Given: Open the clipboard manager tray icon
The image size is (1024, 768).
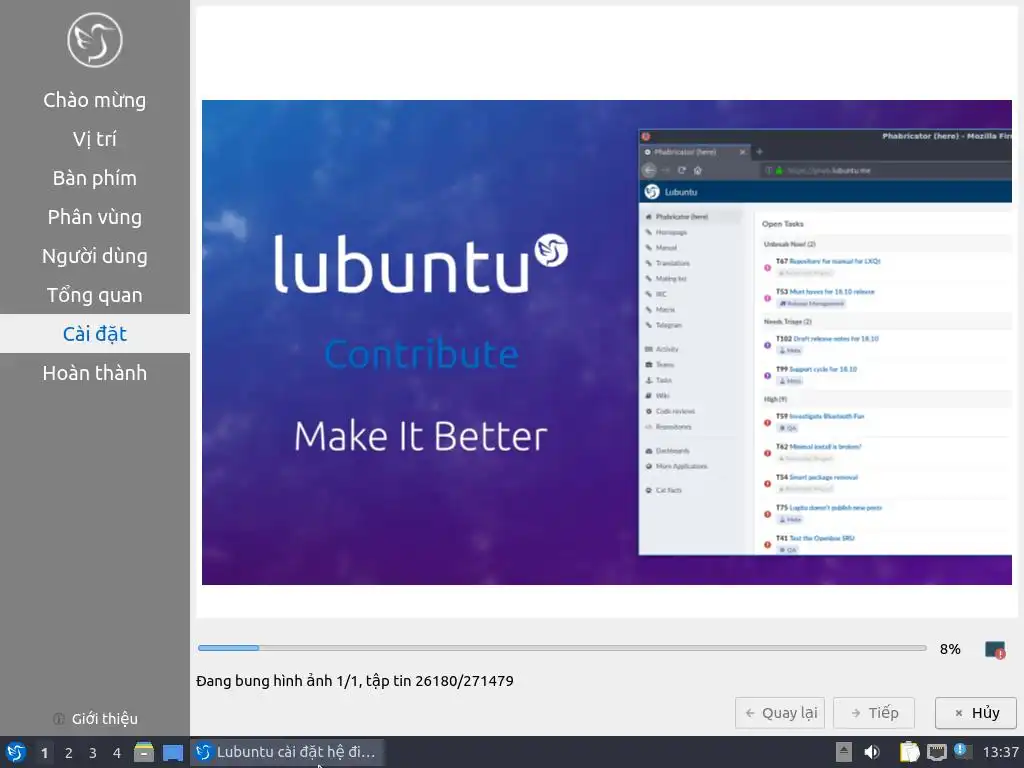Looking at the screenshot, I should [x=909, y=752].
